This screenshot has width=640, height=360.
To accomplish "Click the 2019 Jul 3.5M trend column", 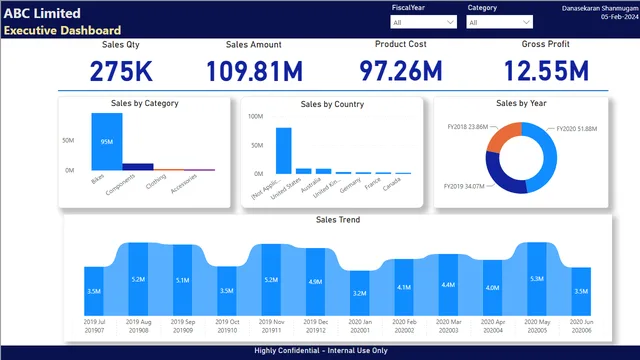I will [x=94, y=291].
